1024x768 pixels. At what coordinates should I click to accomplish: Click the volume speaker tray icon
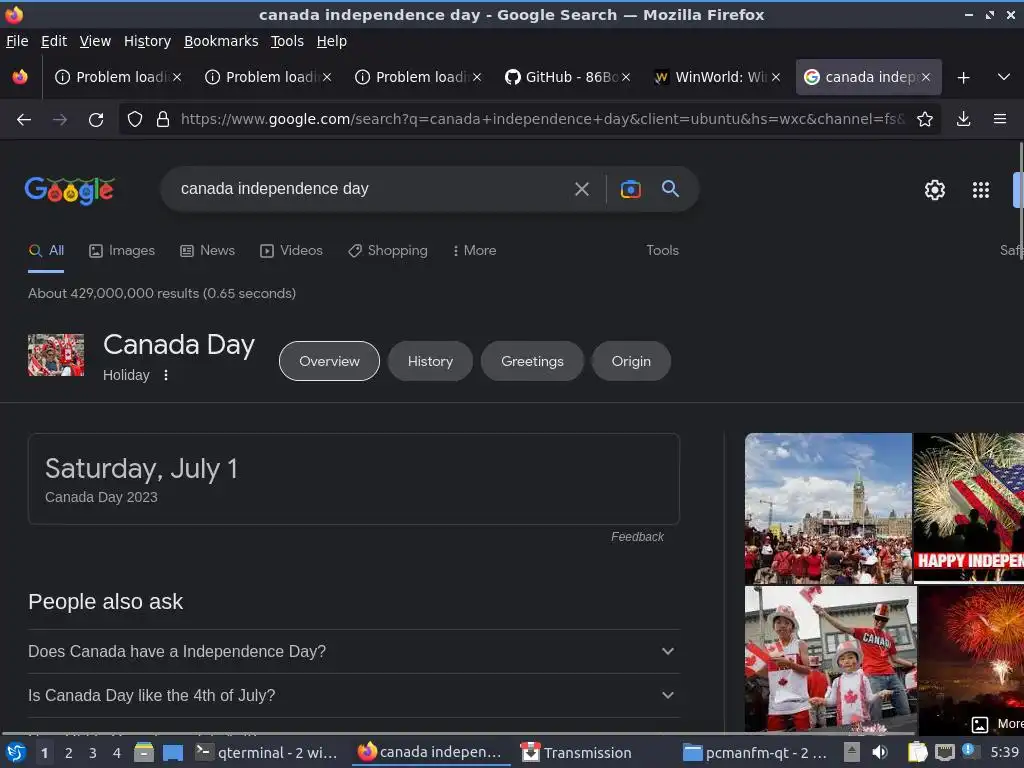tap(880, 752)
